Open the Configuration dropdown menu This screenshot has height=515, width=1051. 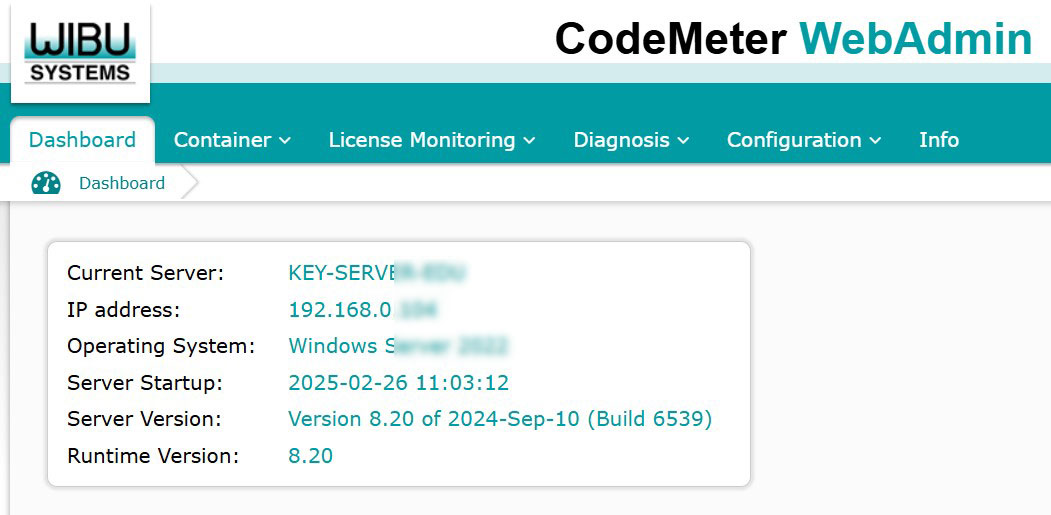[803, 140]
